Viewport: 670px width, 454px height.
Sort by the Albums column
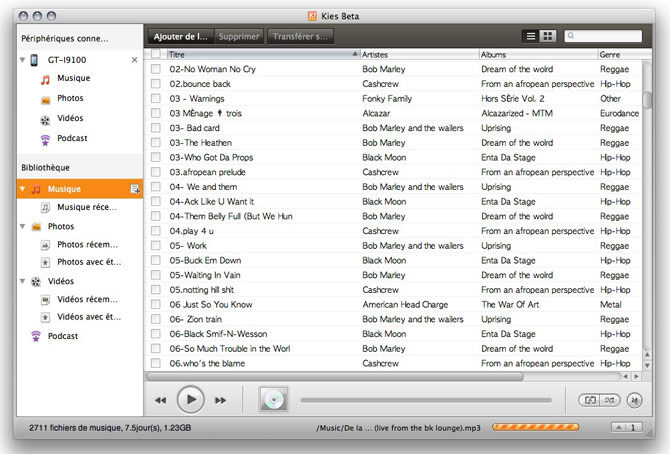tap(538, 54)
